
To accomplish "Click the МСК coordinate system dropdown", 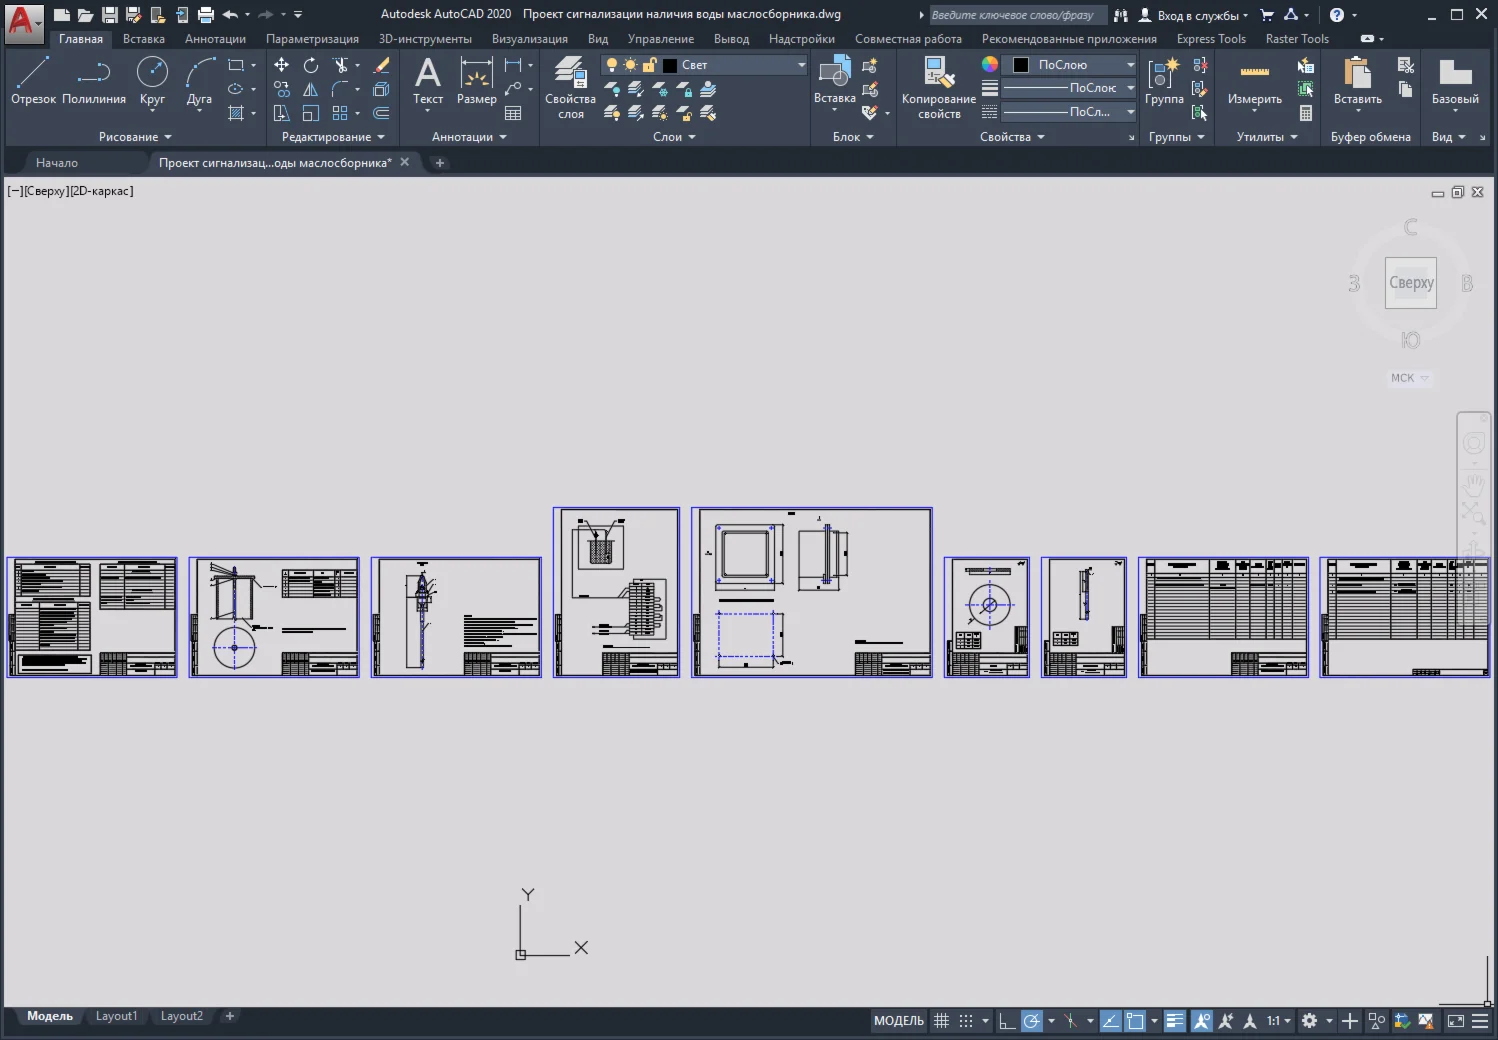I will coord(1410,378).
